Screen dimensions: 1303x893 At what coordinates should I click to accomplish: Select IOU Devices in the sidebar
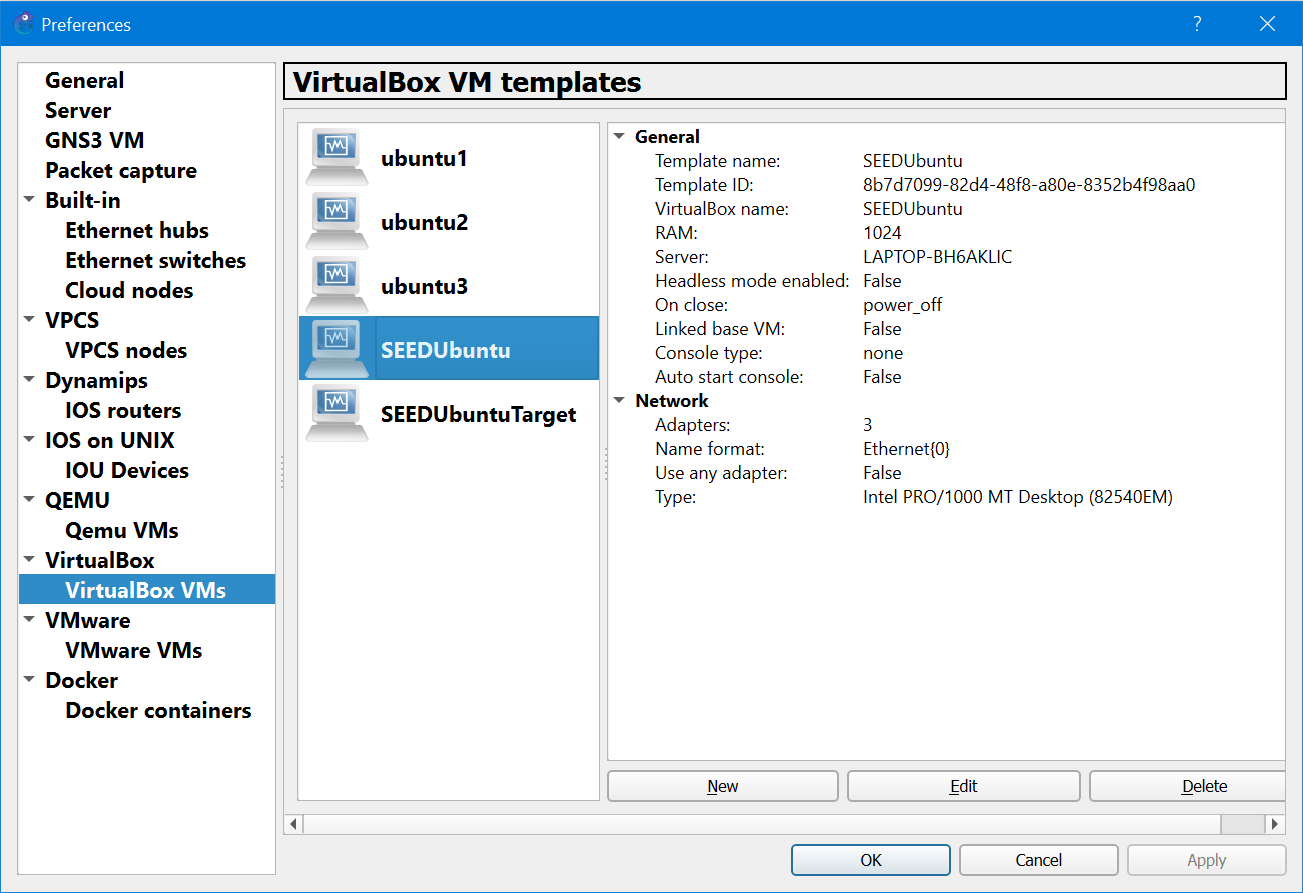[x=127, y=471]
